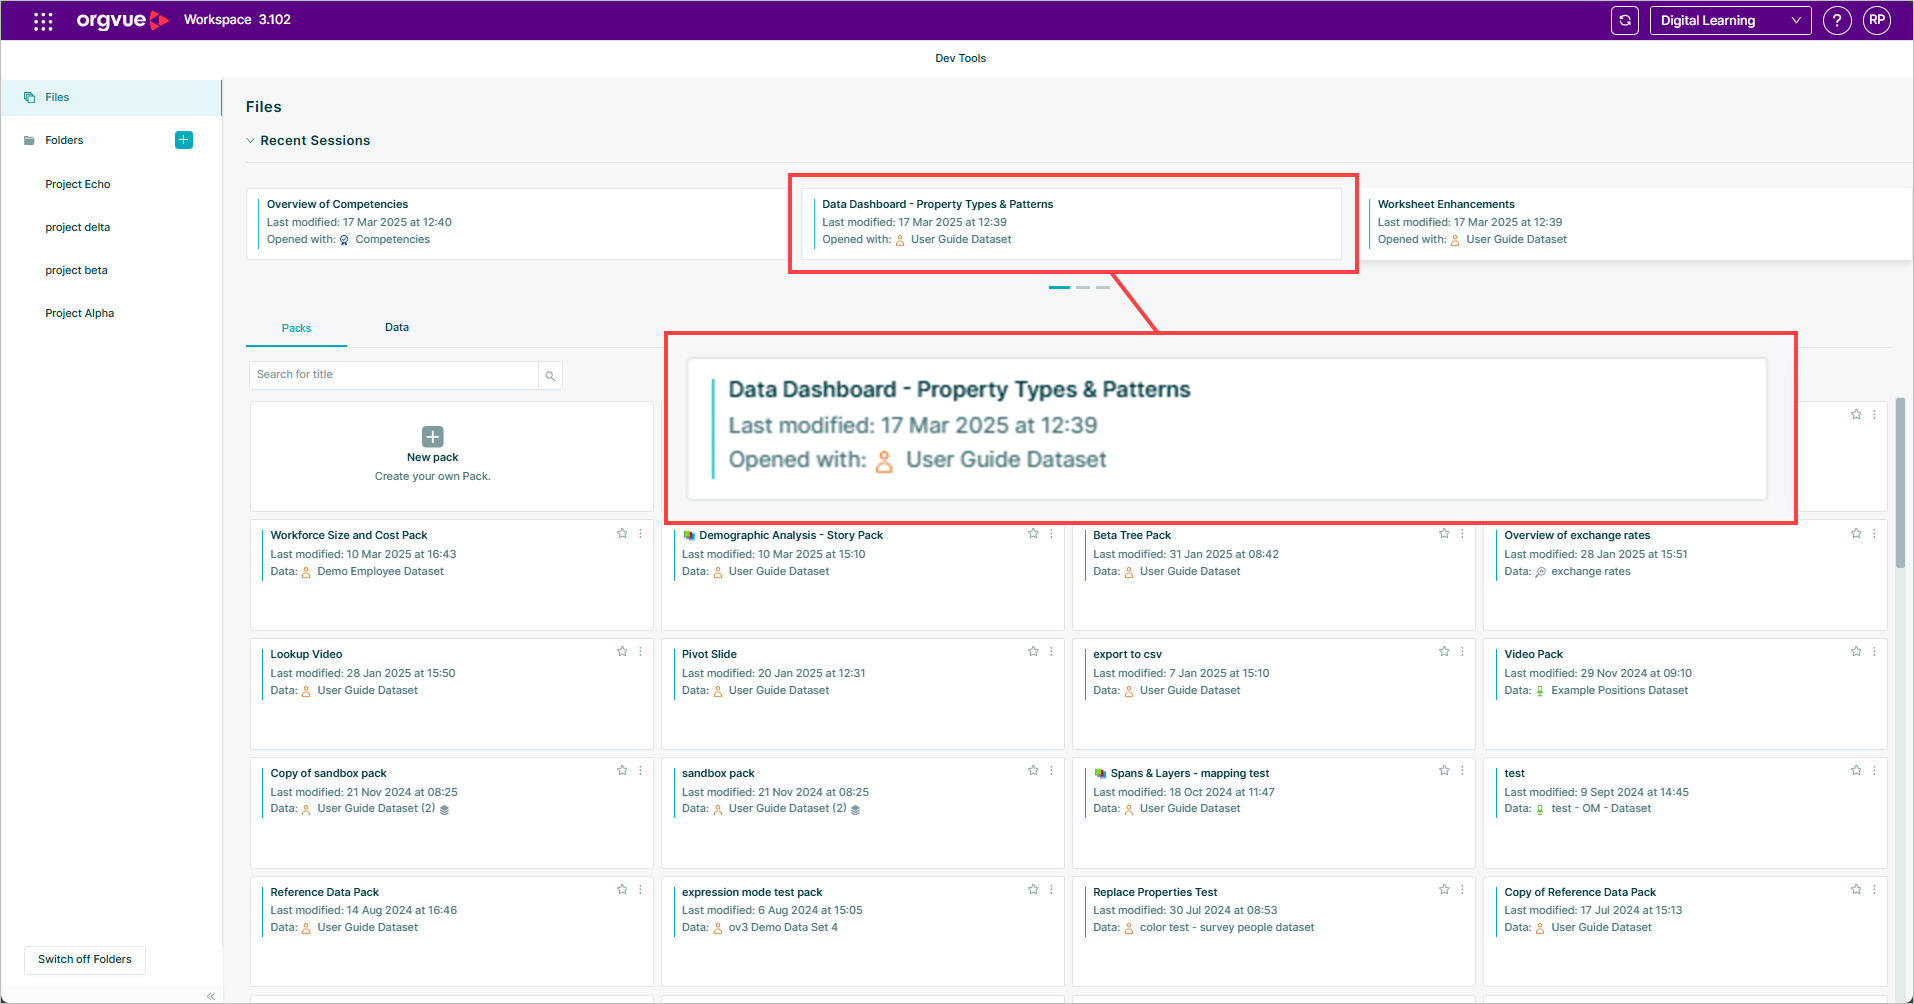Favorite the Beta Tree Pack with star

pyautogui.click(x=1444, y=534)
